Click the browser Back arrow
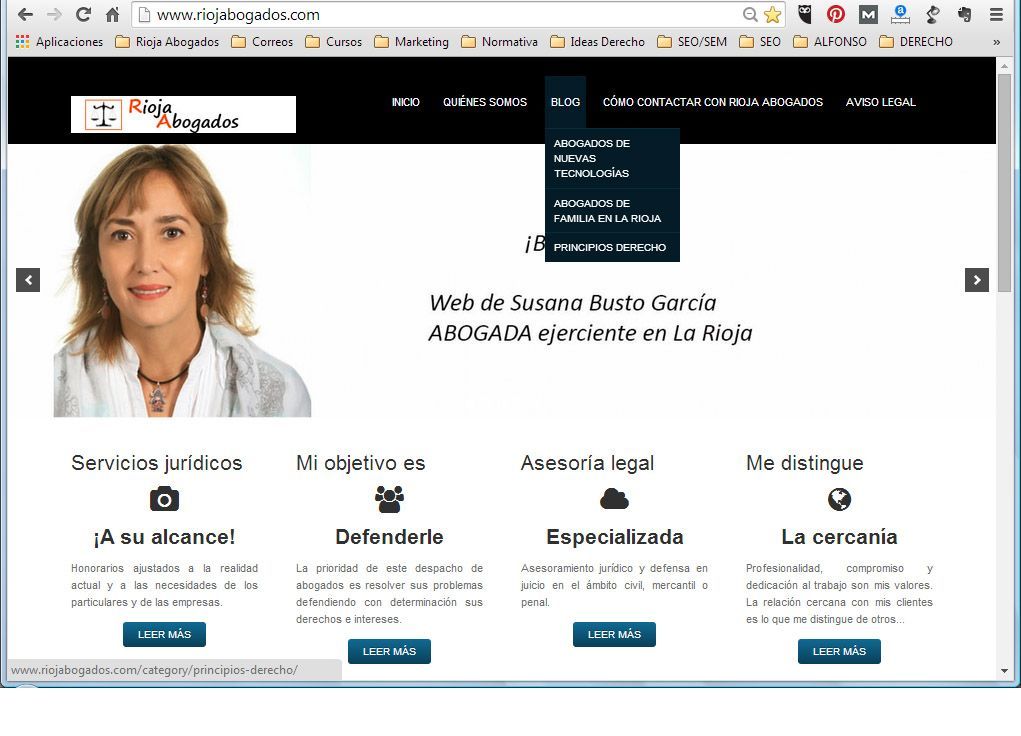 tap(25, 14)
